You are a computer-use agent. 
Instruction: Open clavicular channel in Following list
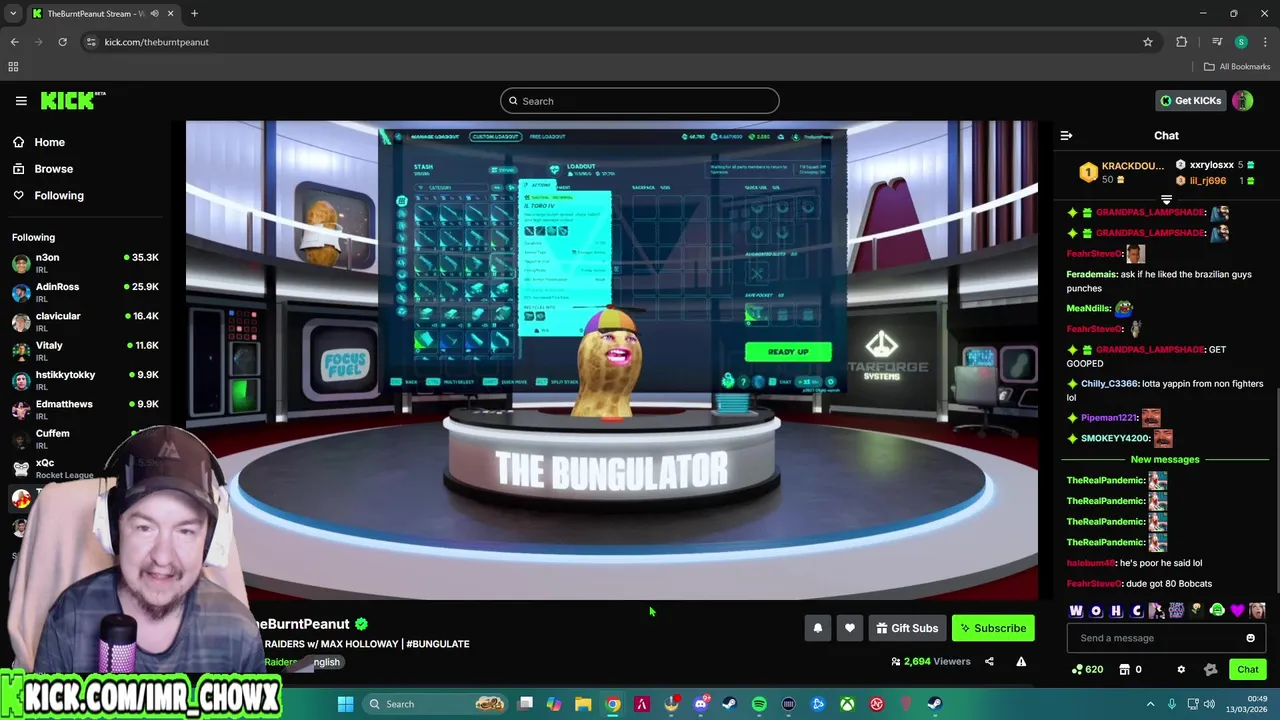tap(85, 322)
